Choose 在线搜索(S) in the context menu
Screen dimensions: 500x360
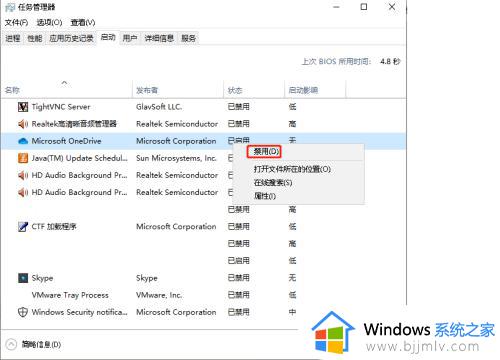[x=273, y=183]
